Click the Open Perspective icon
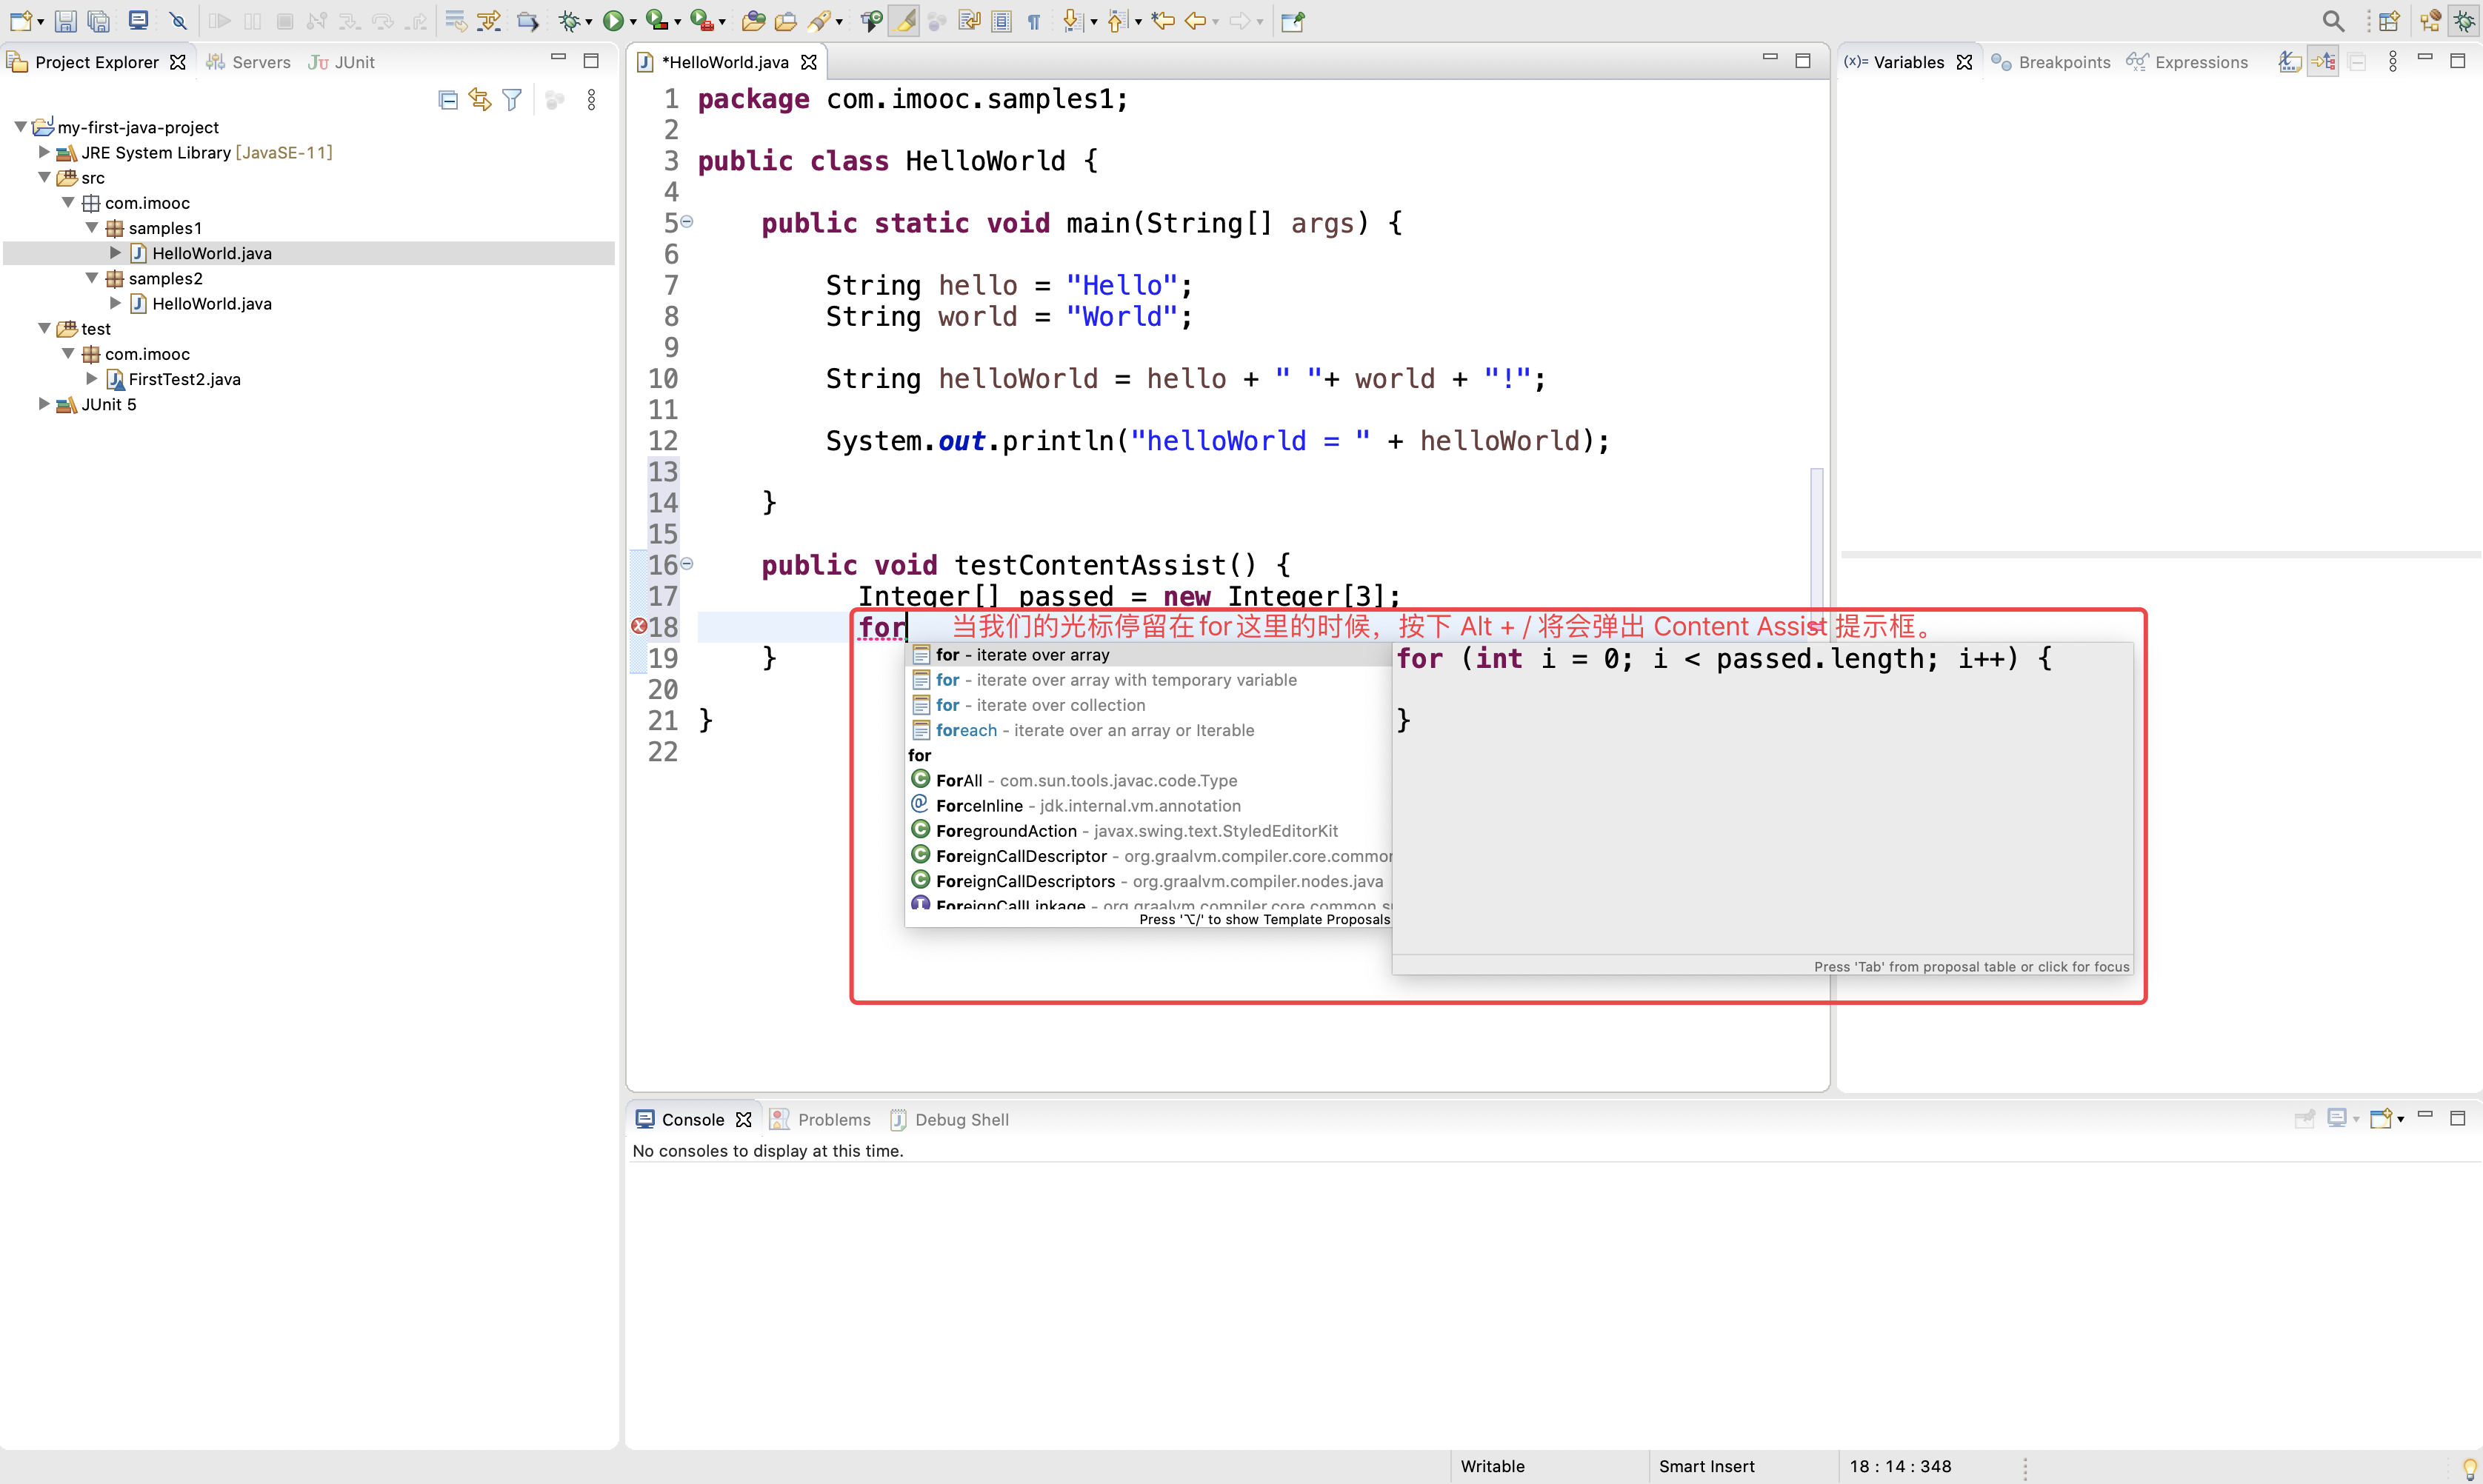This screenshot has height=1484, width=2483. pos(2390,20)
